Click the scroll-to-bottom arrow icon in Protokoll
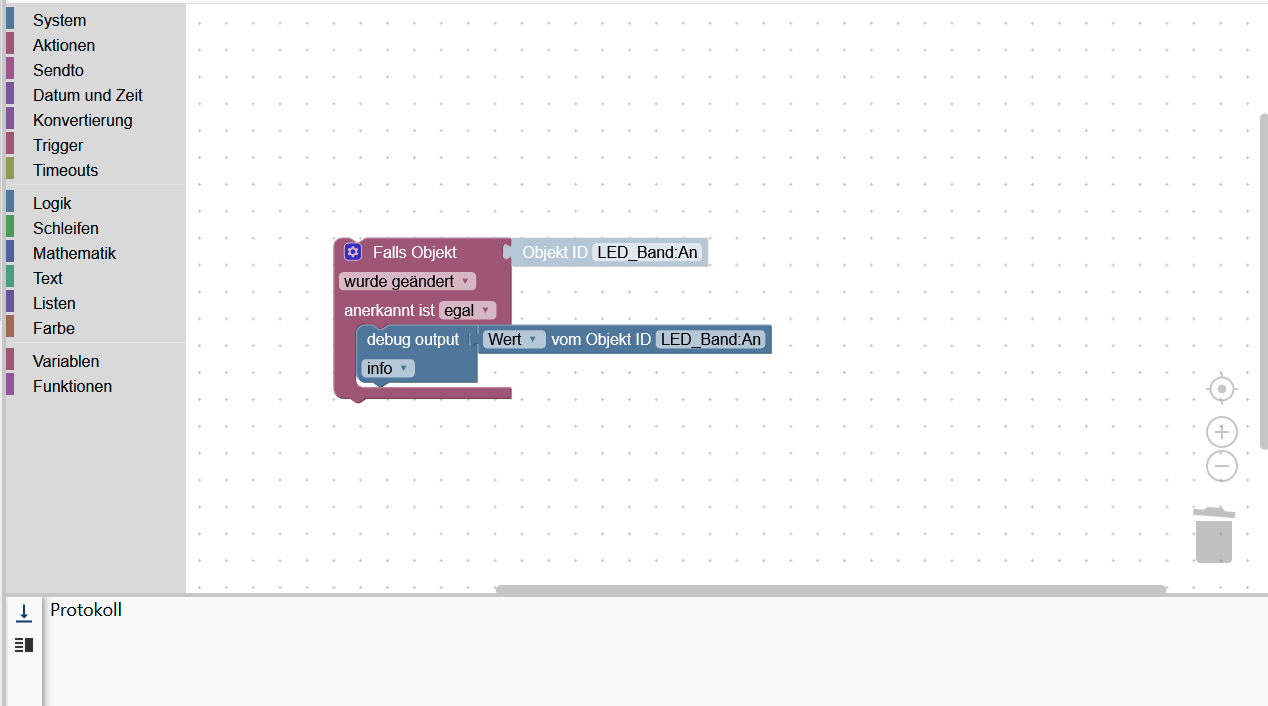 (x=24, y=614)
